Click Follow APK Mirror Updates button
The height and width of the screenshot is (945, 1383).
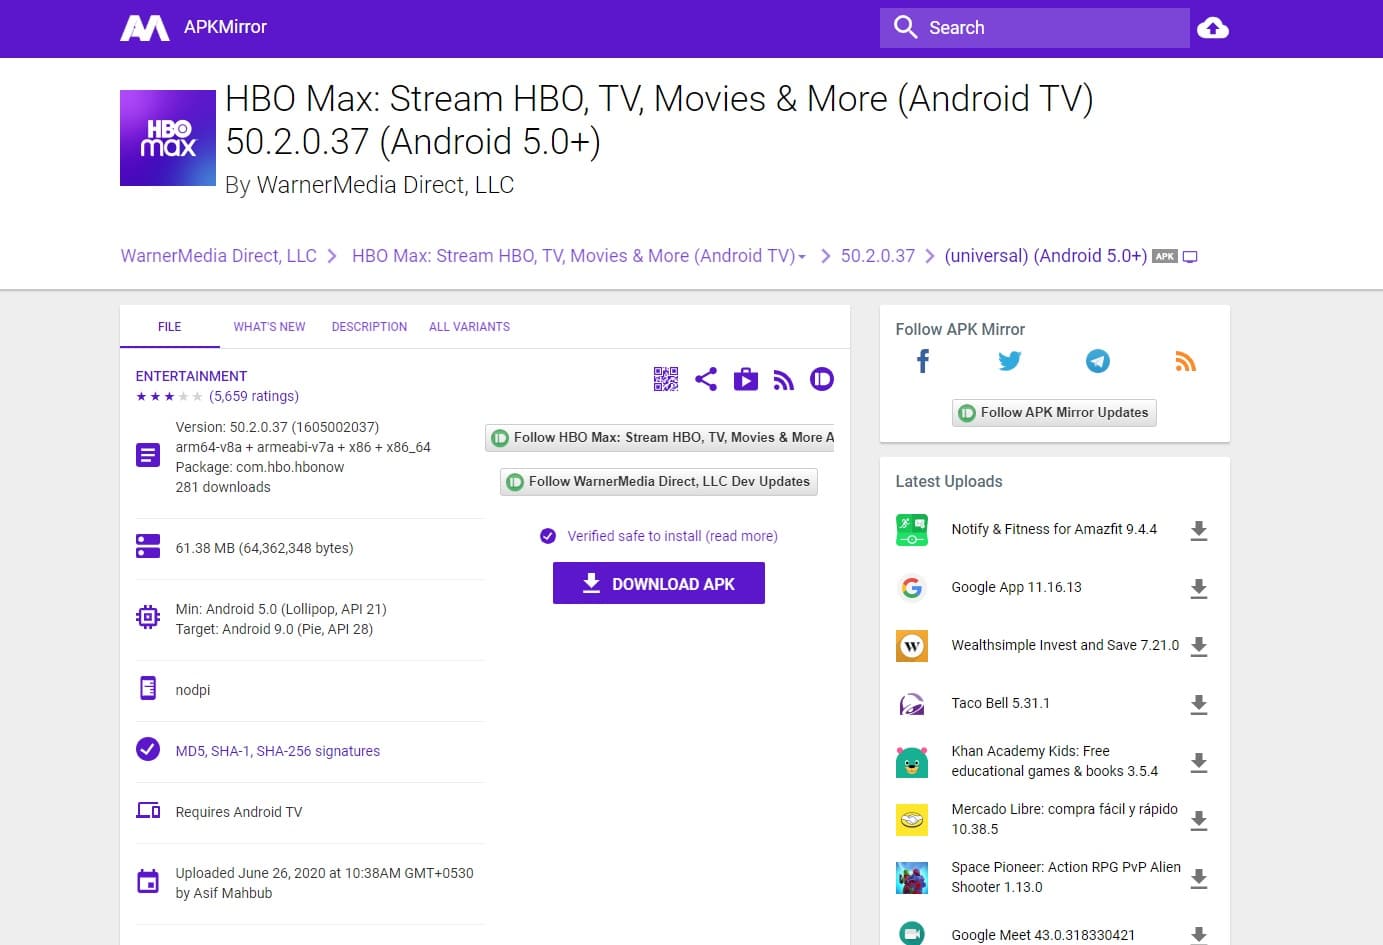click(x=1054, y=413)
